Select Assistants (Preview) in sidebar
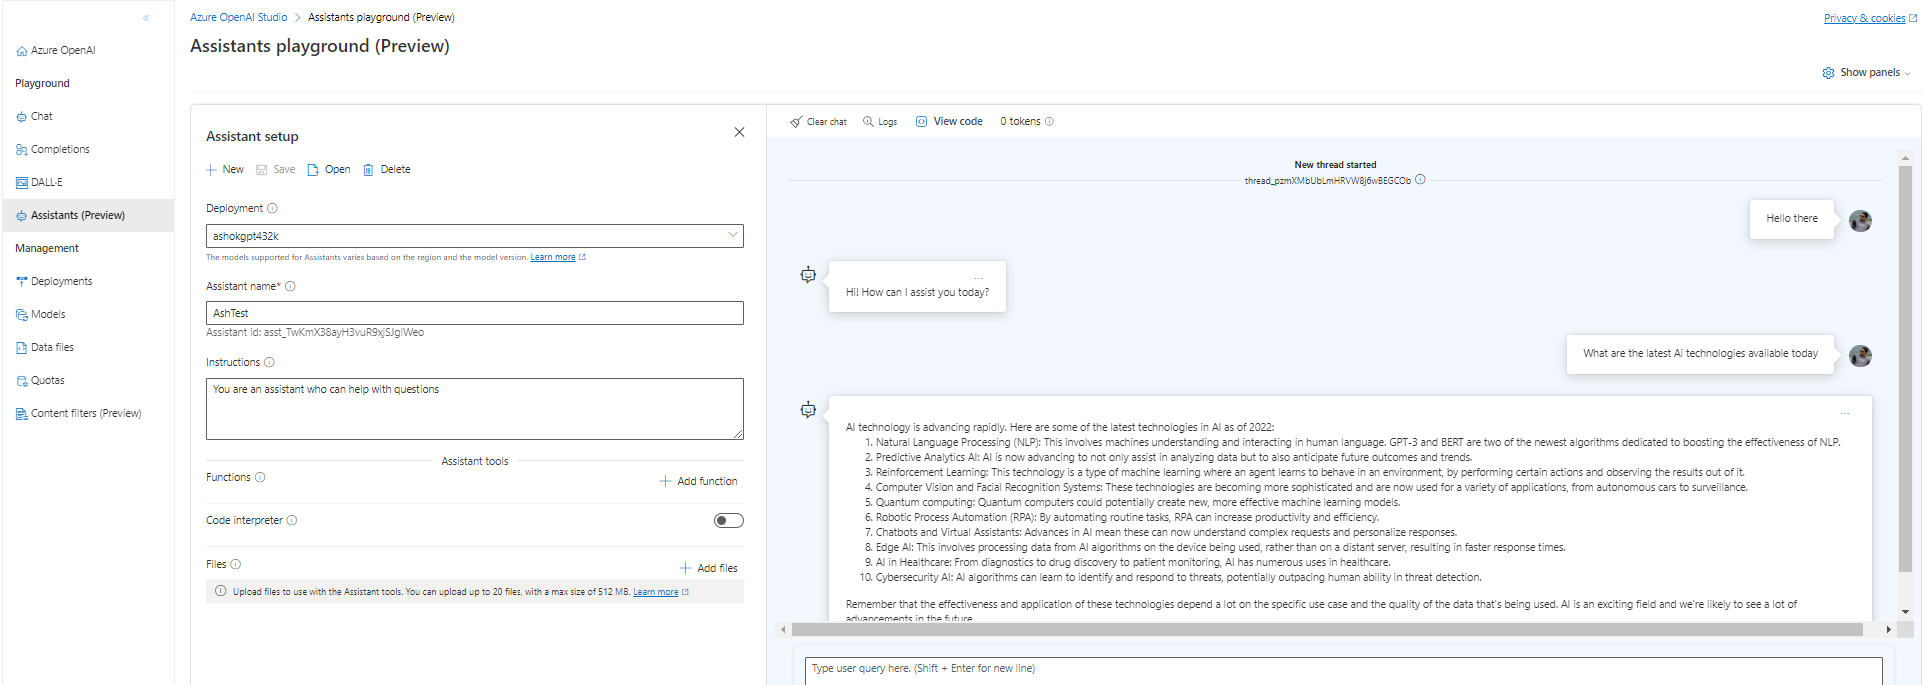The width and height of the screenshot is (1922, 685). 88,215
